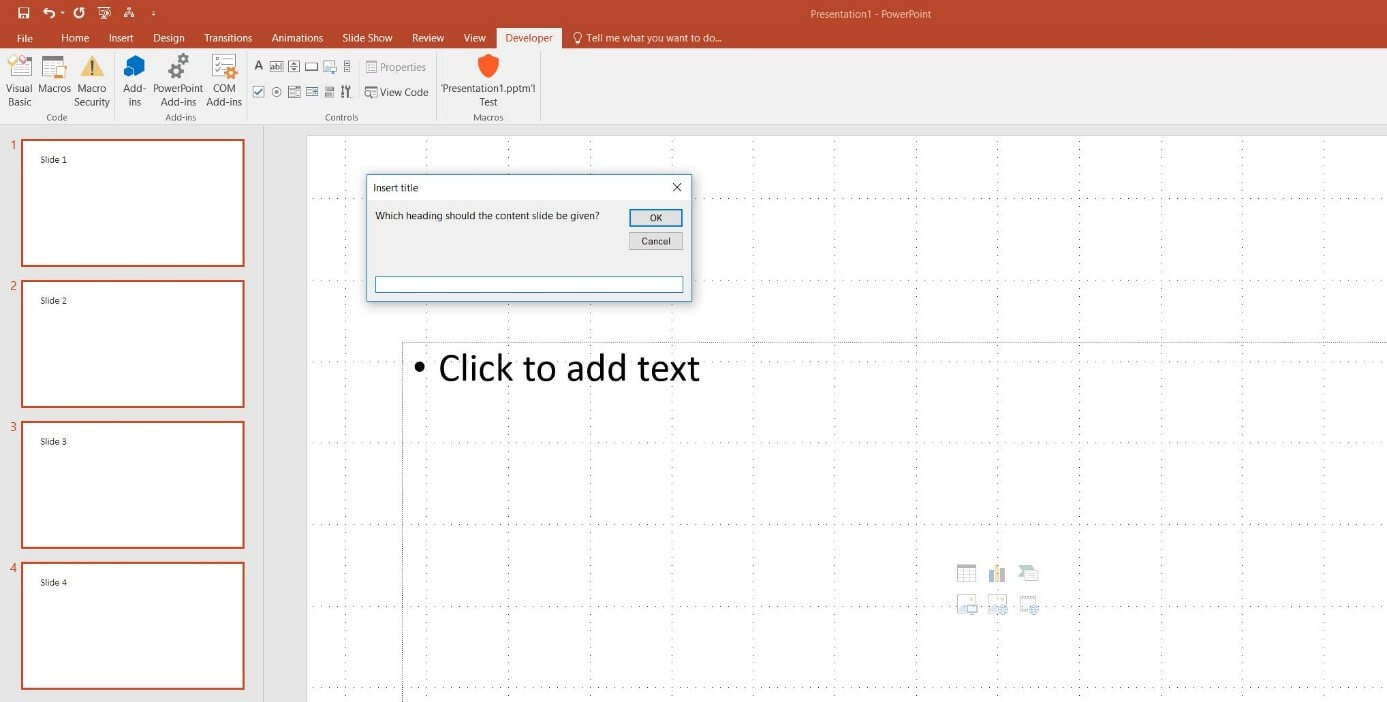1387x702 pixels.
Task: Open Customize Quick Access Toolbar dropdown
Action: tap(153, 13)
